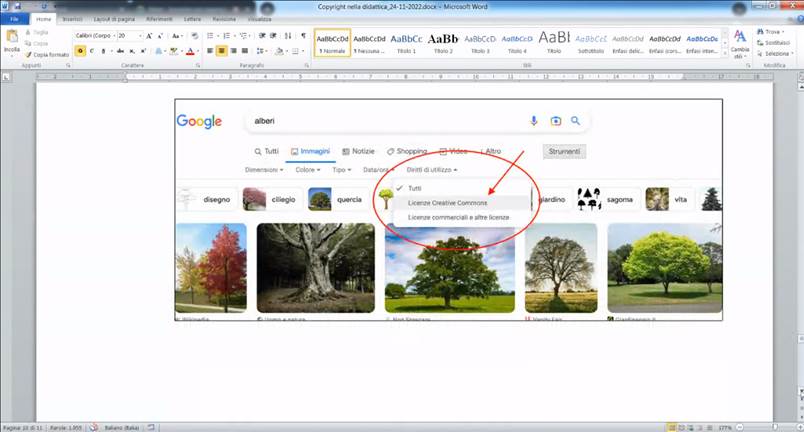The height and width of the screenshot is (432, 804).
Task: Switch to the Inserisci tab
Action: [x=72, y=19]
